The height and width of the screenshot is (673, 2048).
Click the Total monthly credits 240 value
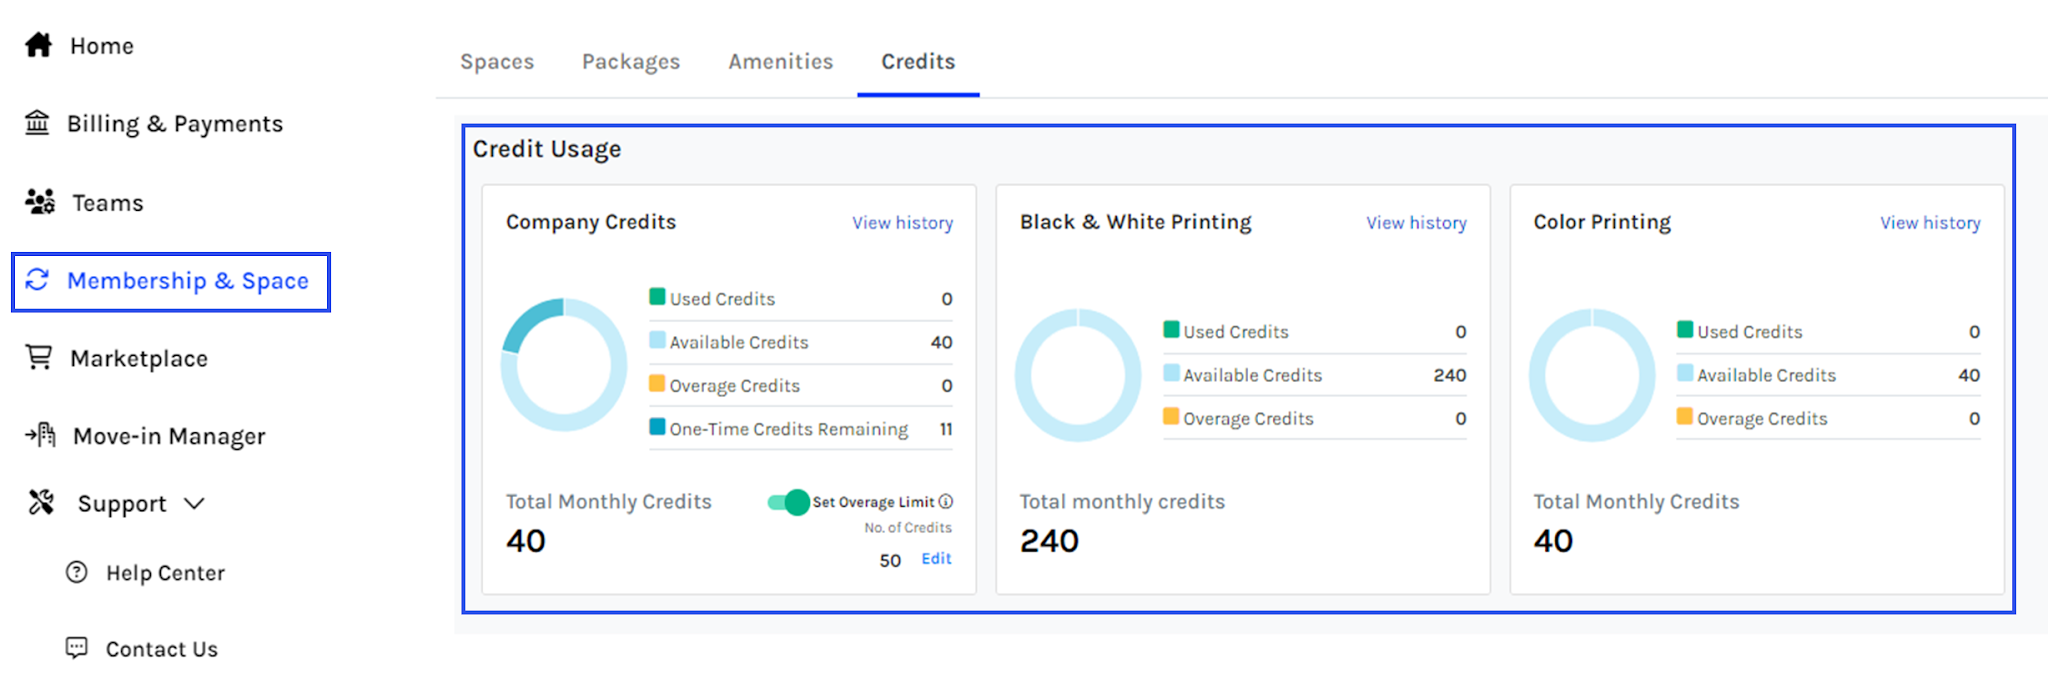[x=1049, y=541]
